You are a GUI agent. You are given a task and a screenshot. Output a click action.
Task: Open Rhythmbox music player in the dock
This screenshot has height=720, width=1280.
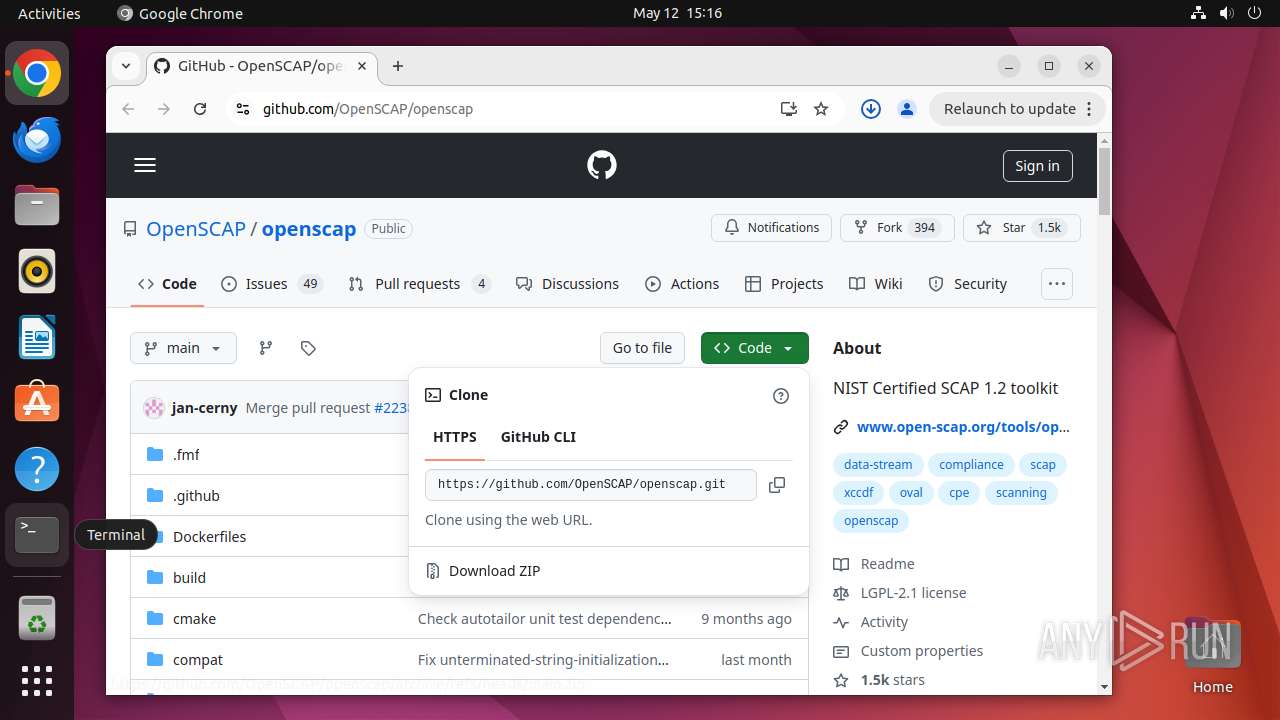[37, 271]
